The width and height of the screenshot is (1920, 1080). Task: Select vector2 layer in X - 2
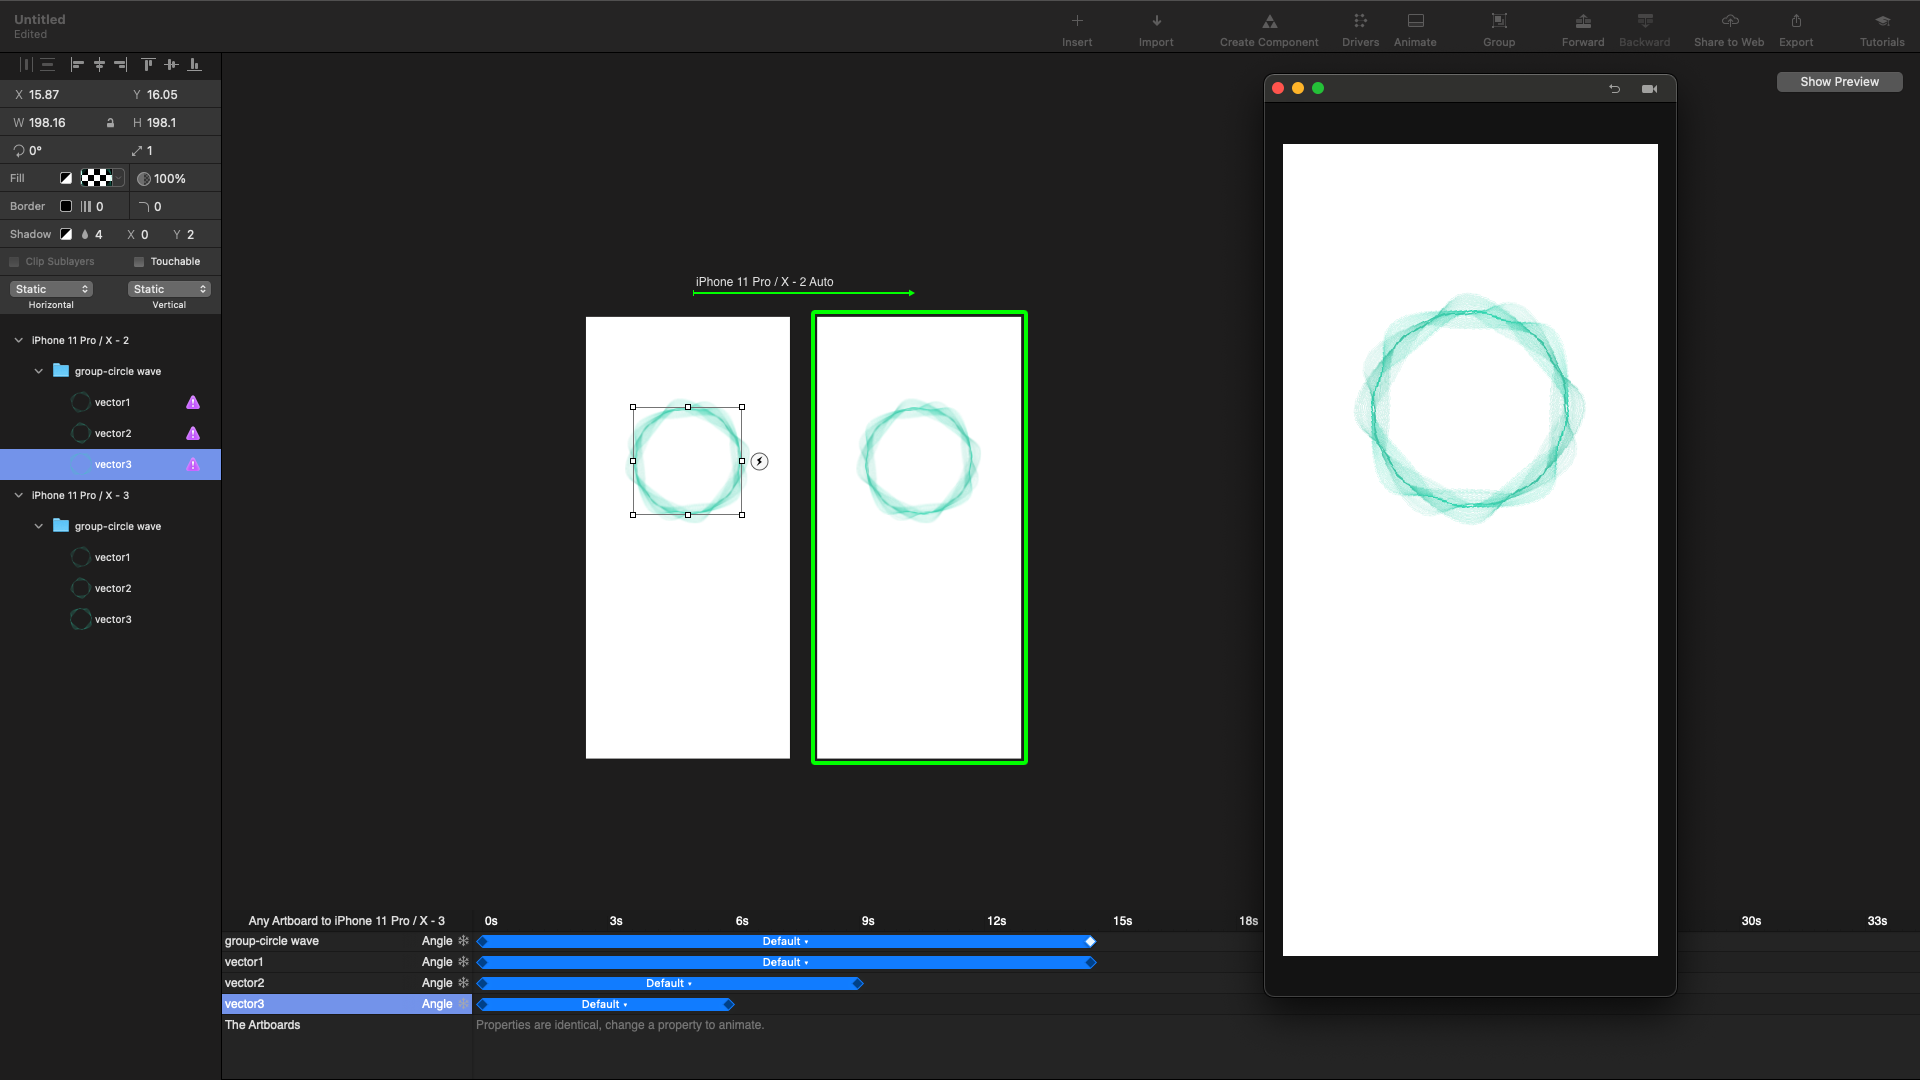tap(113, 434)
